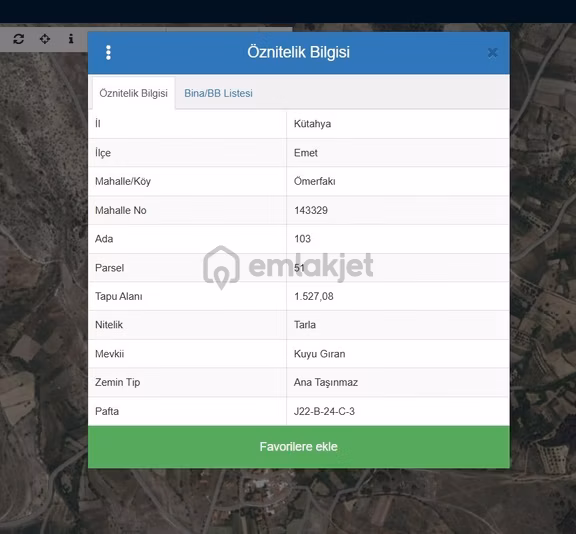
Task: Click the Ada label
Action: pyautogui.click(x=104, y=239)
